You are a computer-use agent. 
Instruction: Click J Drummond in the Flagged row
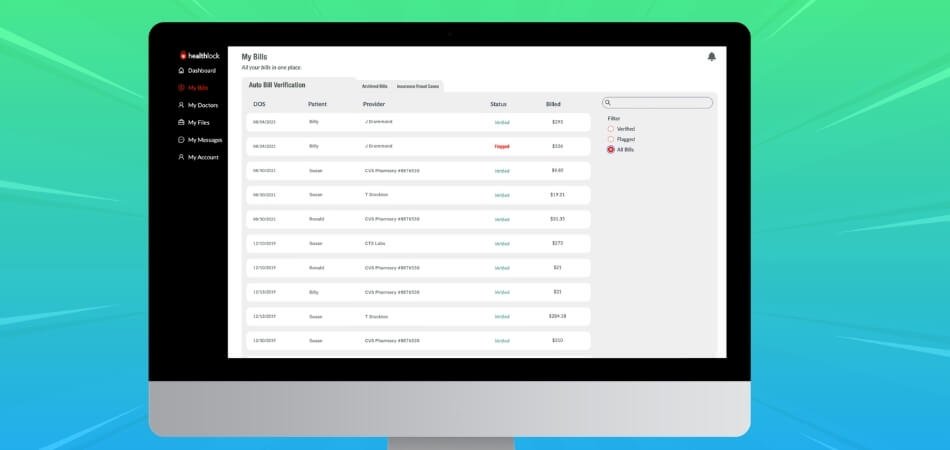coord(379,146)
